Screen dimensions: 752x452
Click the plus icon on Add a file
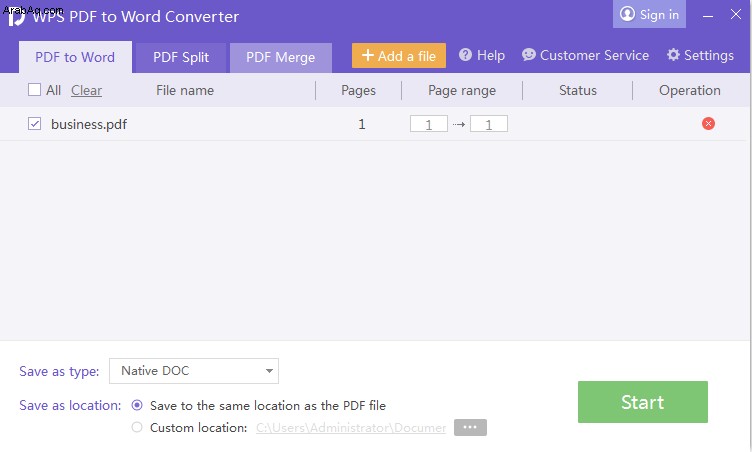tap(368, 55)
